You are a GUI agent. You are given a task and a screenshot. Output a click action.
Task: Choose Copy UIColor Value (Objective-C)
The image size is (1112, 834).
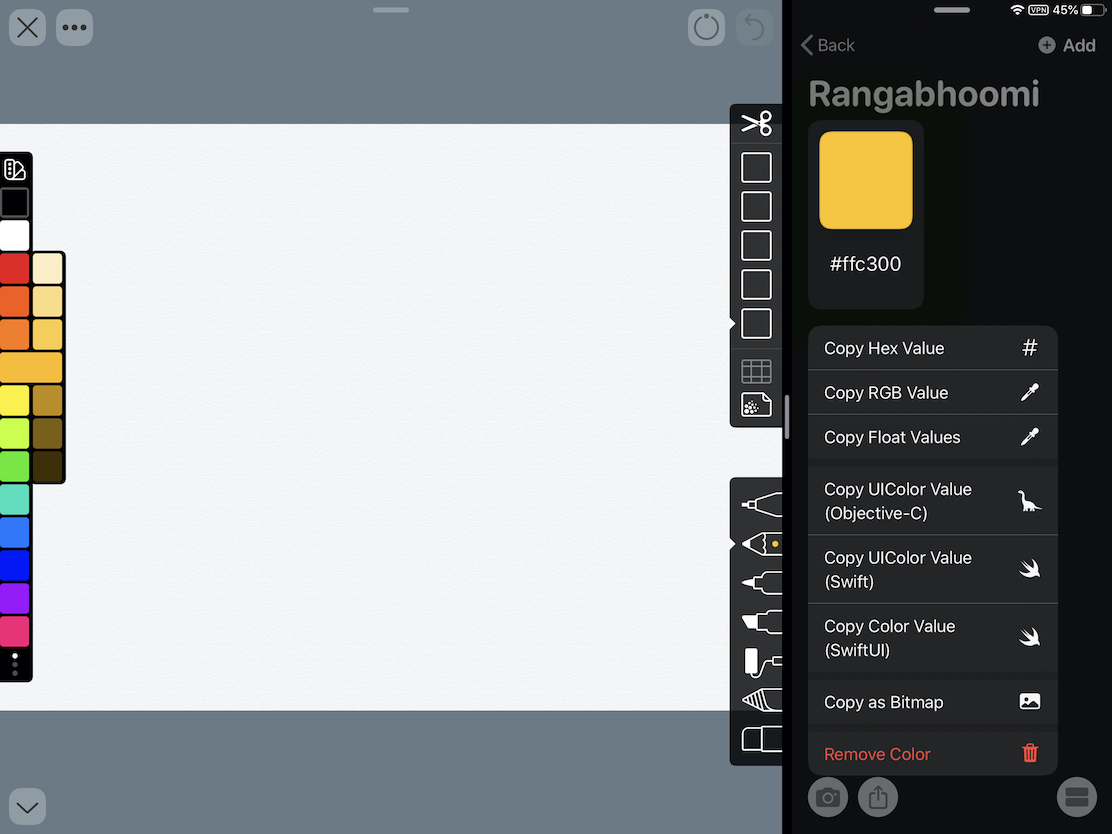[933, 501]
